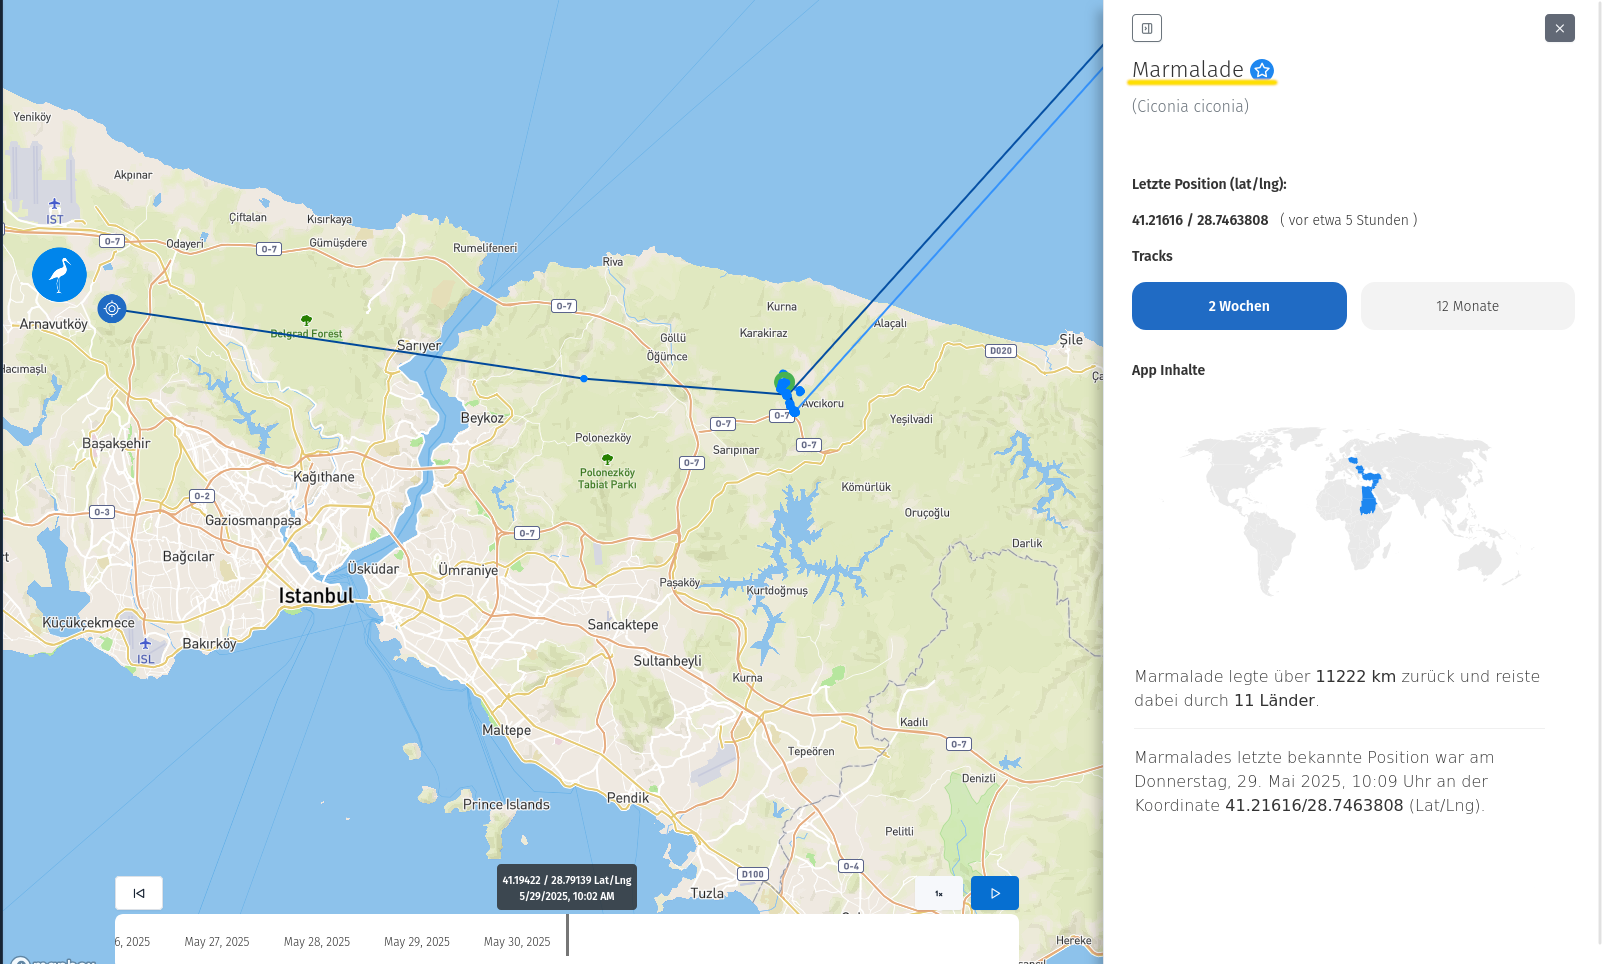Image resolution: width=1603 pixels, height=964 pixels.
Task: Click May 27, 2025 on the timeline
Action: (x=217, y=942)
